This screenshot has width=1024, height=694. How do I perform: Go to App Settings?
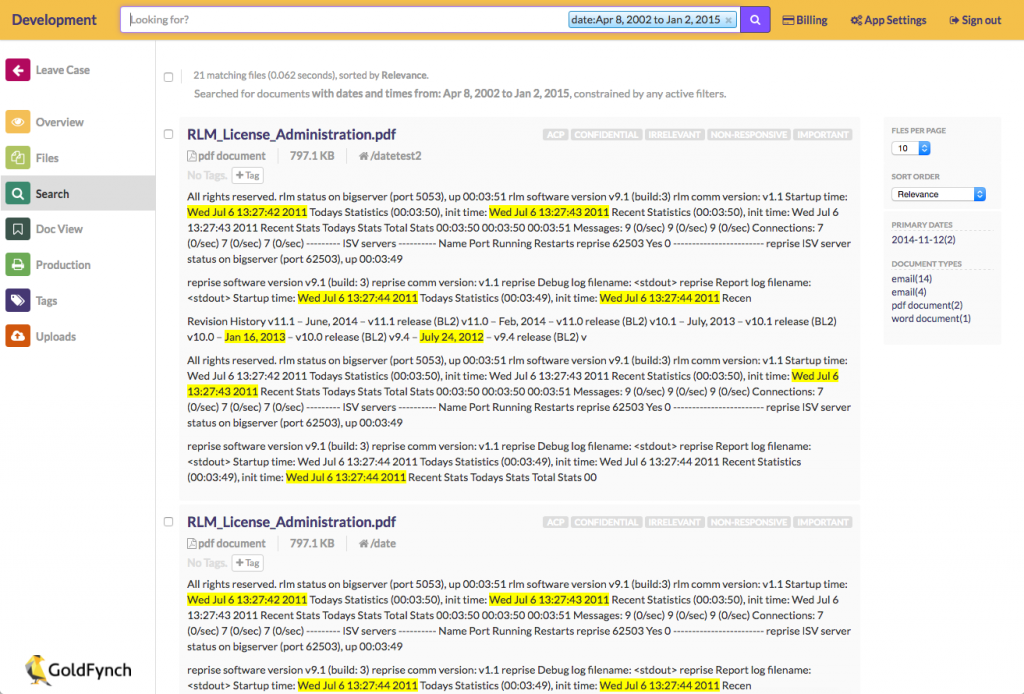click(x=887, y=19)
